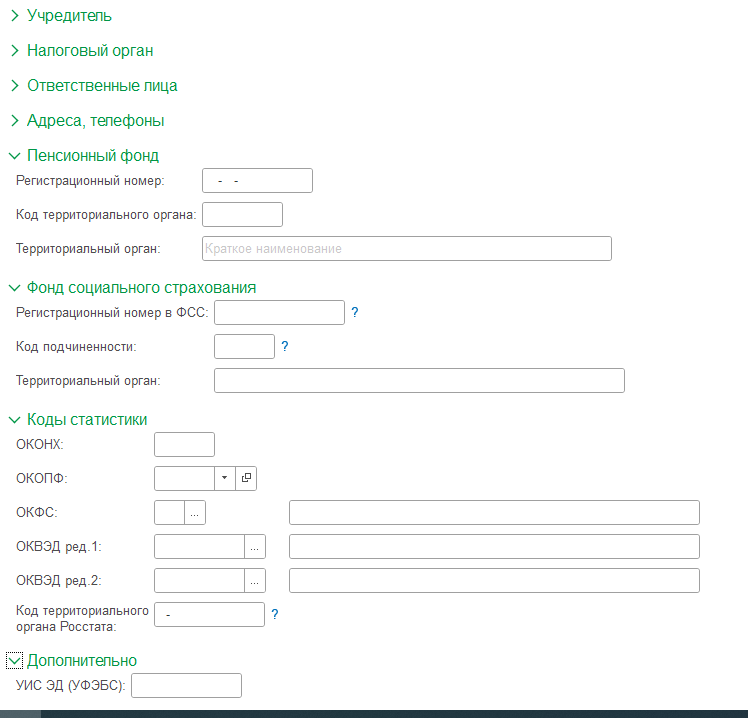Image resolution: width=748 pixels, height=718 pixels.
Task: Focus ОКВЭД ред.1 description field
Action: [494, 546]
